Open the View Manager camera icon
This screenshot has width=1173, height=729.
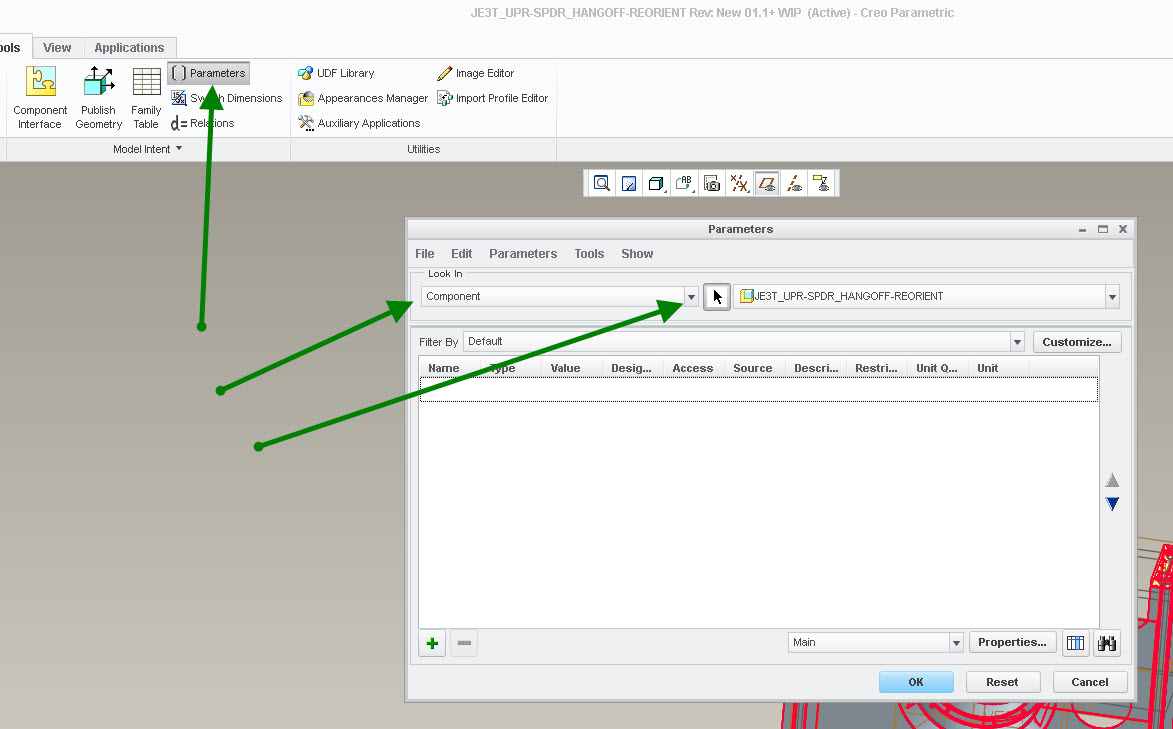click(x=711, y=183)
